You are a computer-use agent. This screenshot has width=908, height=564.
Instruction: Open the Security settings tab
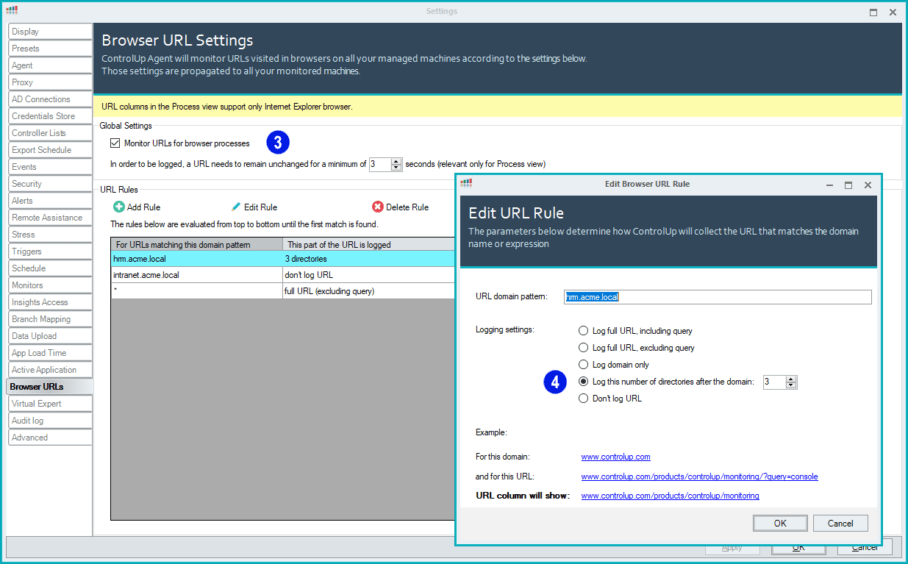coord(50,184)
